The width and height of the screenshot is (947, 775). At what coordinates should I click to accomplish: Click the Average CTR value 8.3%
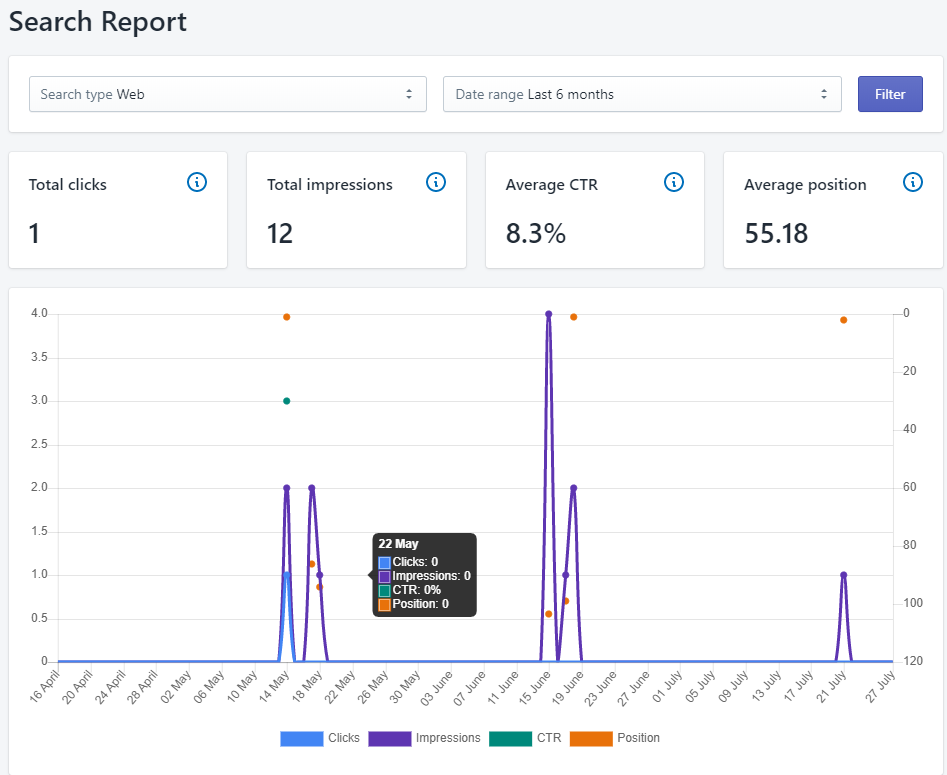[x=536, y=234]
